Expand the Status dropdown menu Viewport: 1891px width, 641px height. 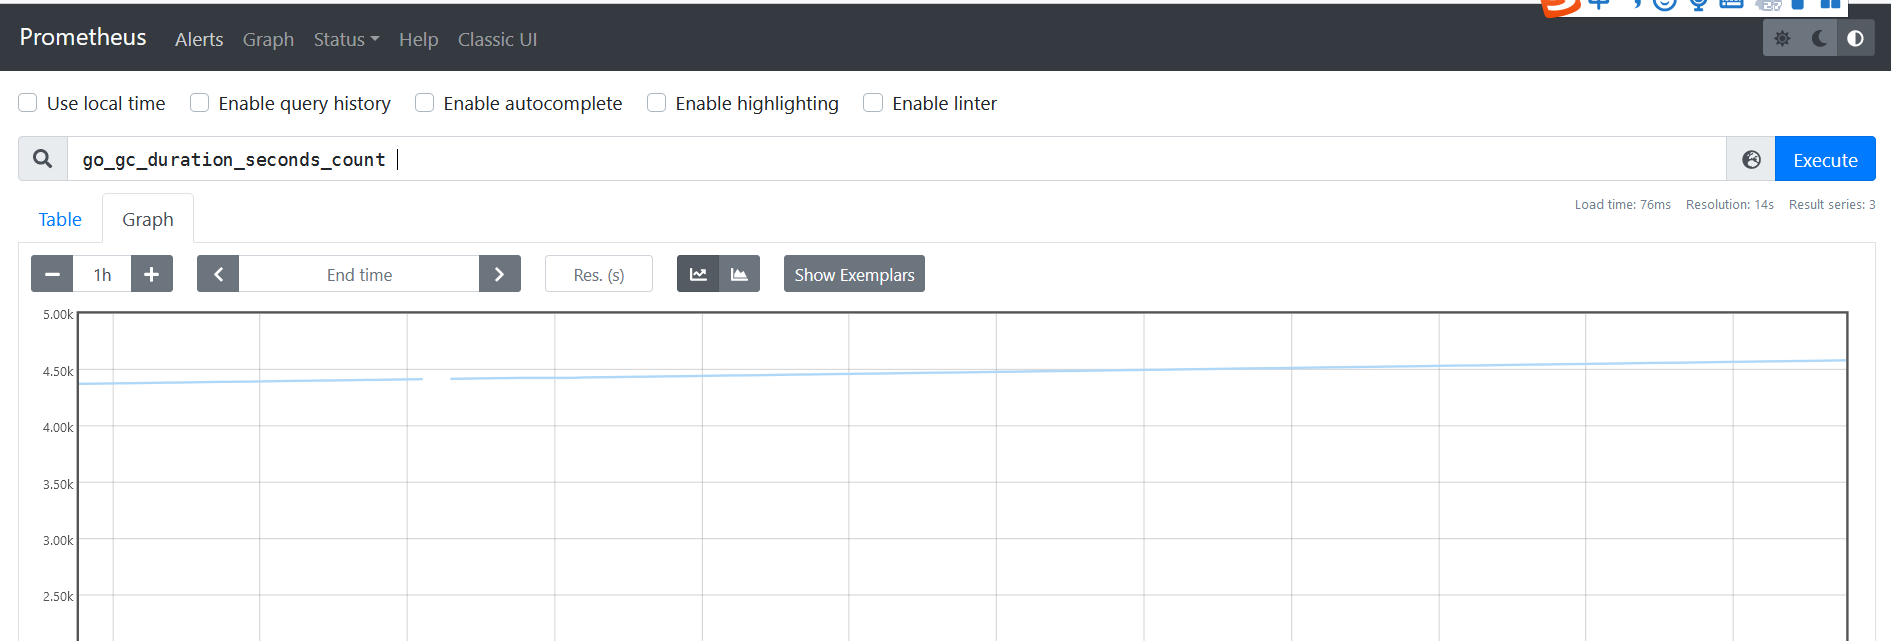346,39
